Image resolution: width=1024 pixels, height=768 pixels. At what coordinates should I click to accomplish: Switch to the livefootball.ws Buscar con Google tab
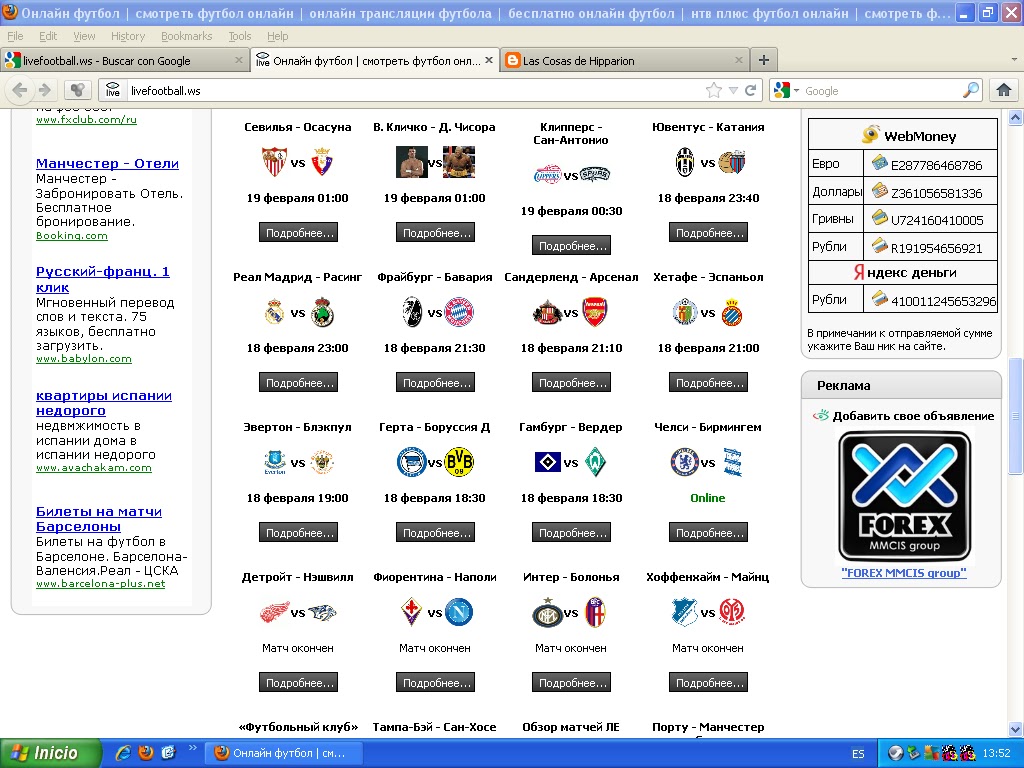click(124, 60)
